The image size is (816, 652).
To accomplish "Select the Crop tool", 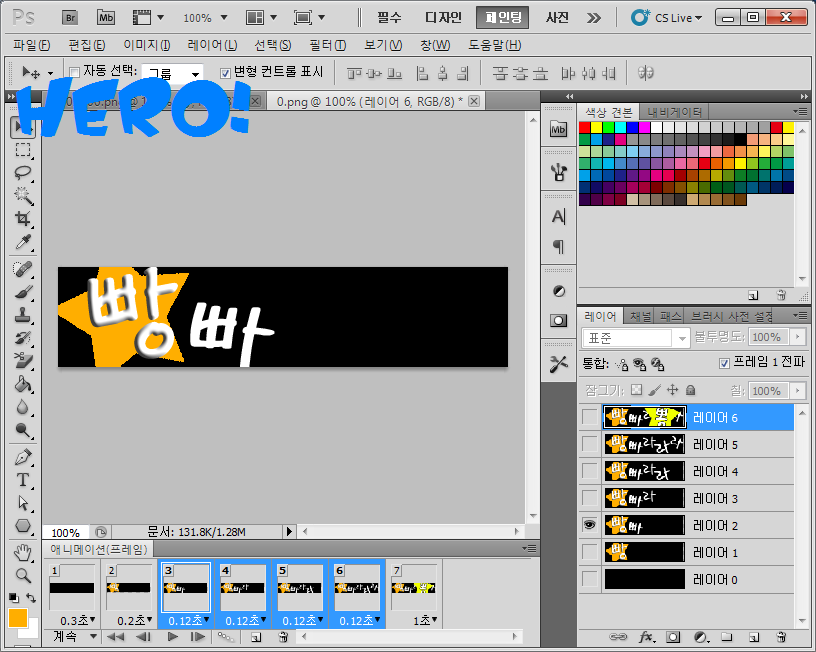I will coord(22,219).
